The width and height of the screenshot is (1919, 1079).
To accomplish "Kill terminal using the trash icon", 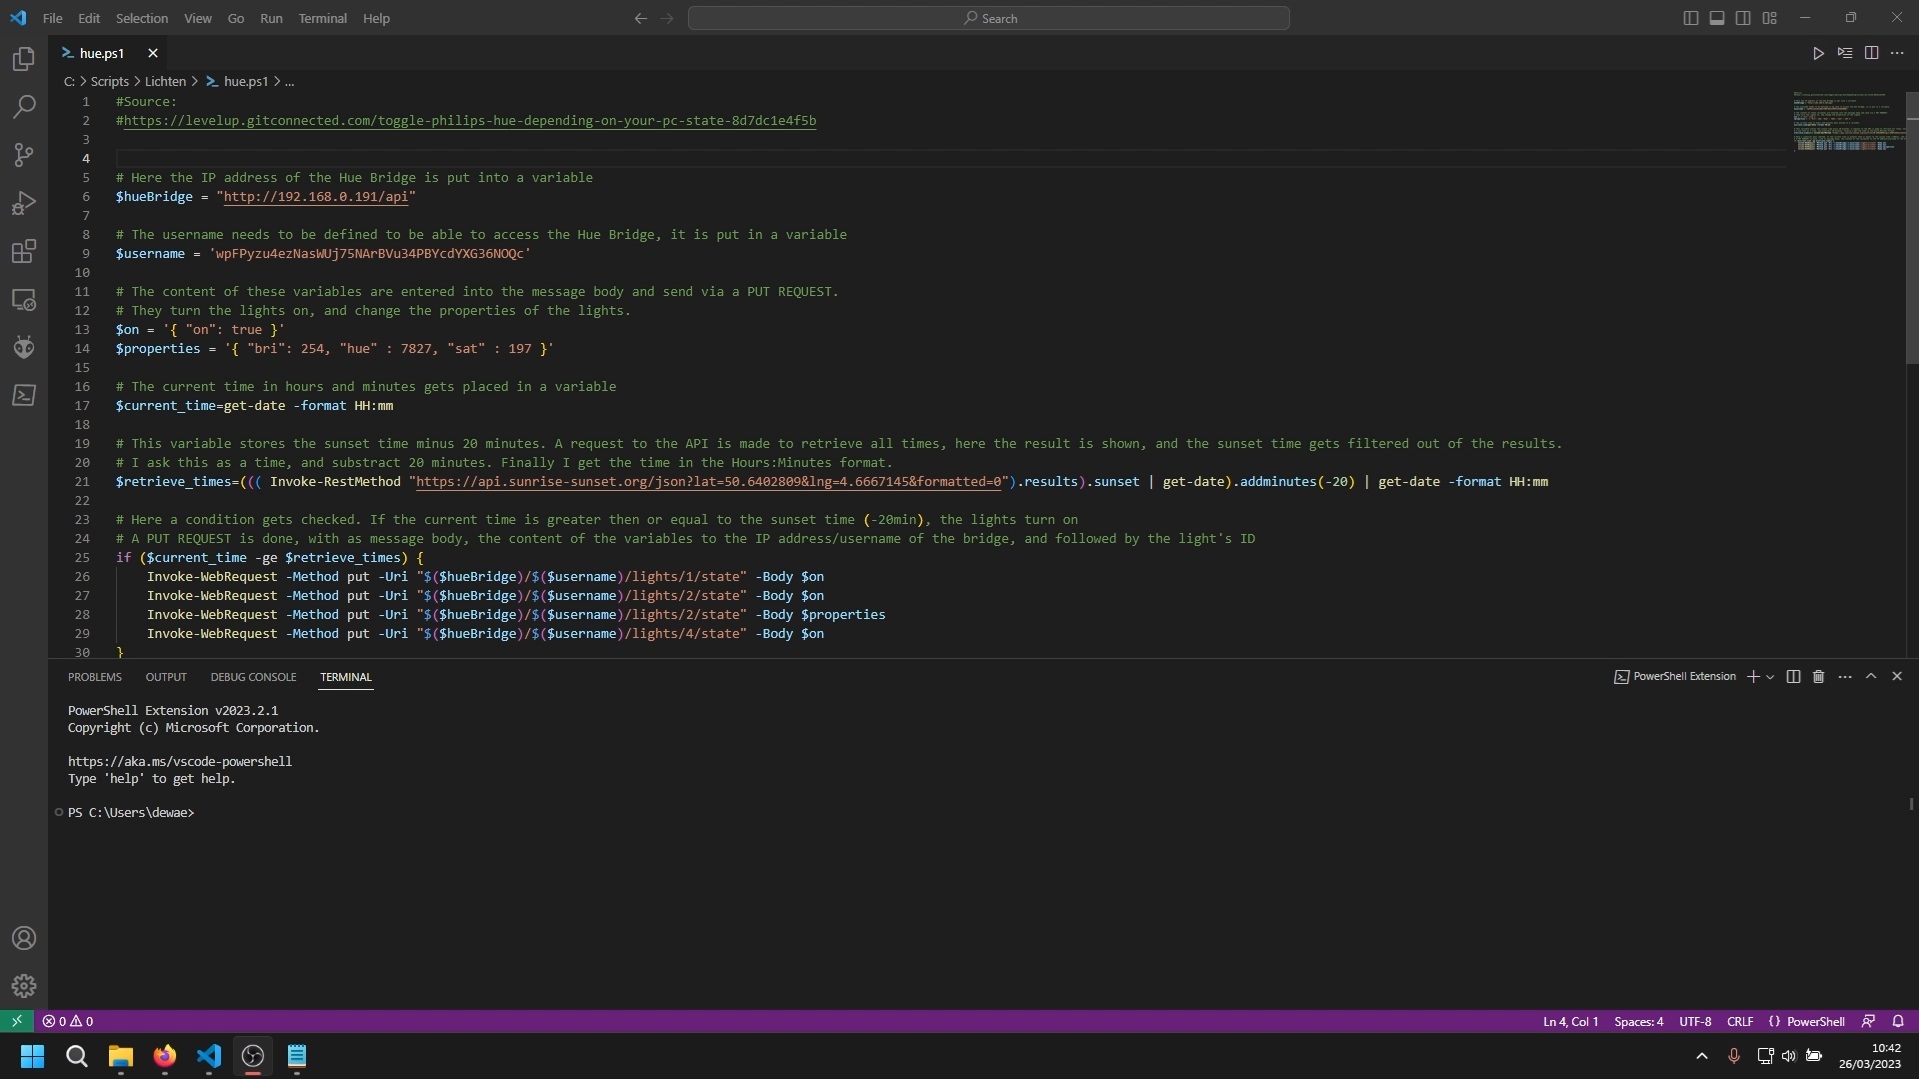I will 1818,677.
